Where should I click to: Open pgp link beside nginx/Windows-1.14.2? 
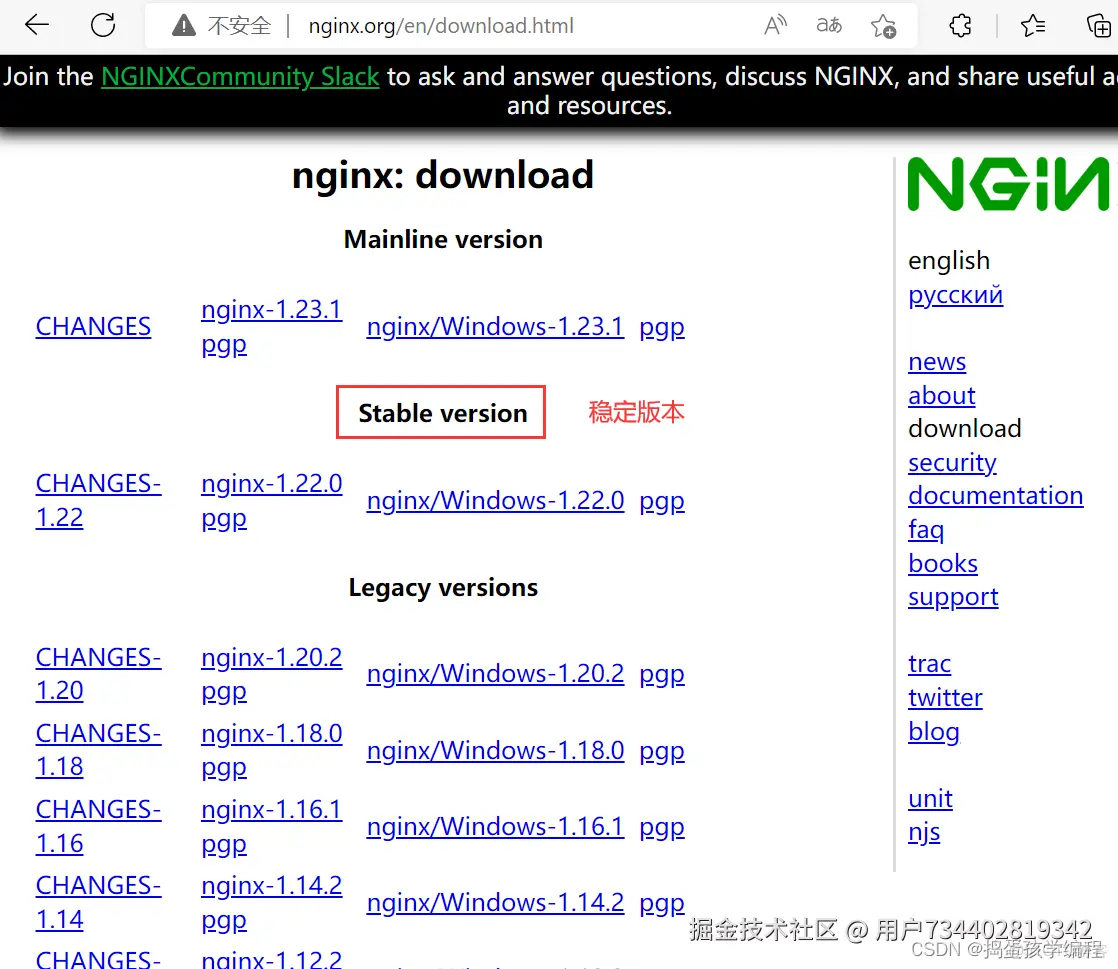tap(662, 903)
